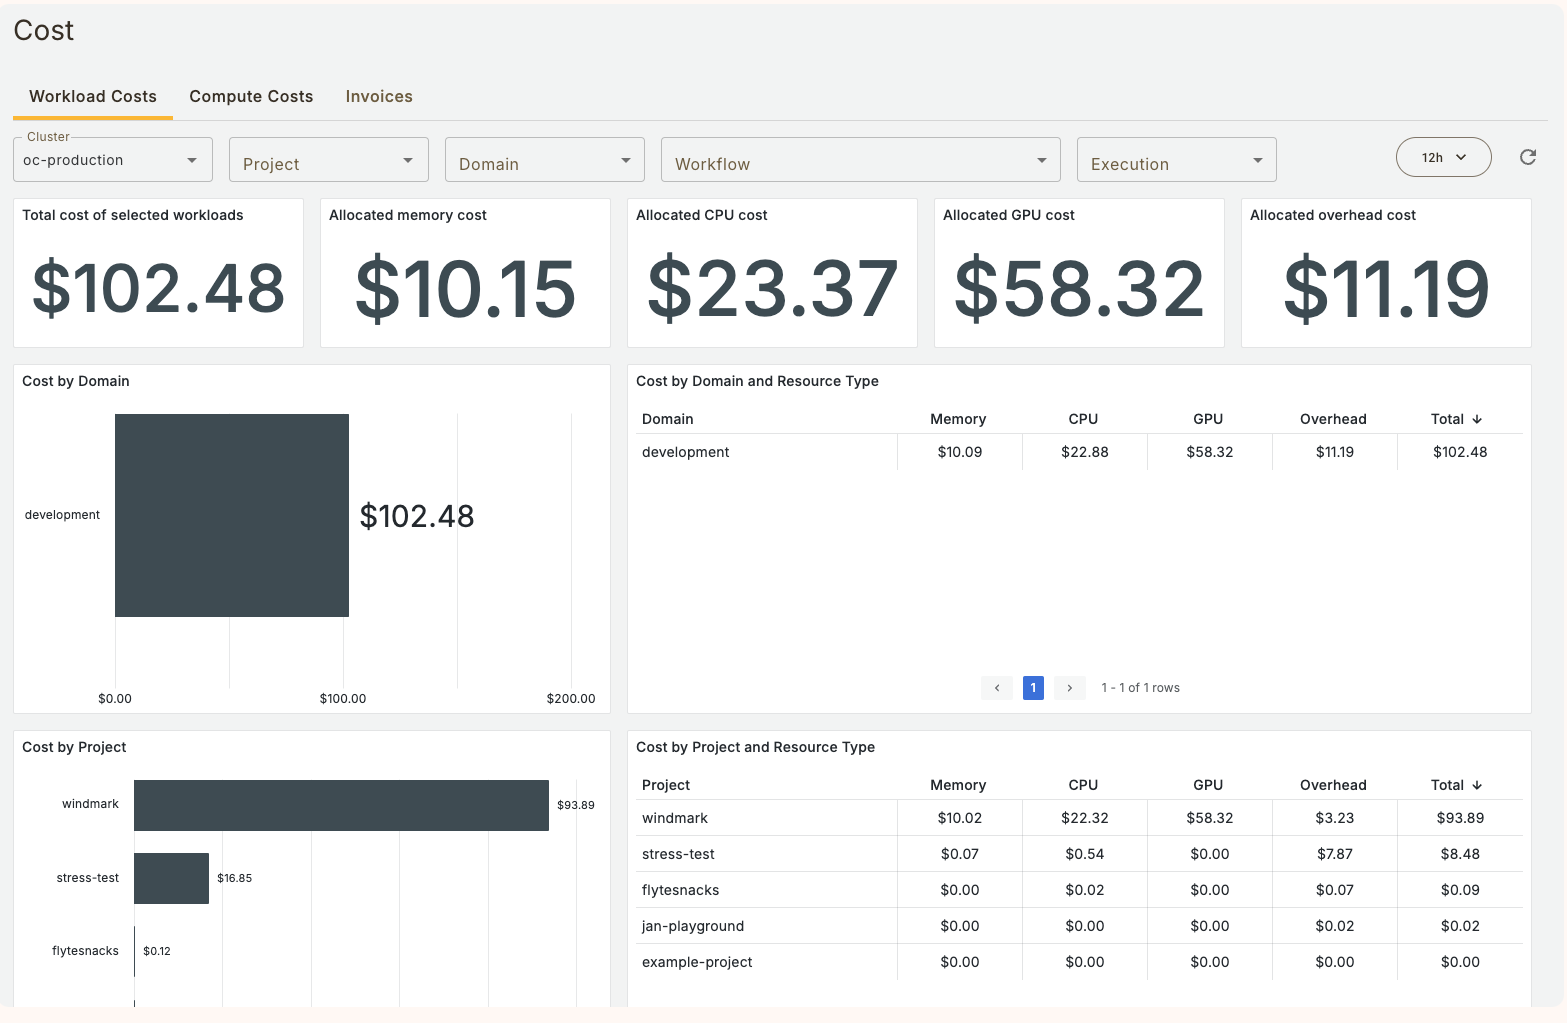1567x1023 pixels.
Task: Open the Execution filter dropdown
Action: coord(1176,160)
